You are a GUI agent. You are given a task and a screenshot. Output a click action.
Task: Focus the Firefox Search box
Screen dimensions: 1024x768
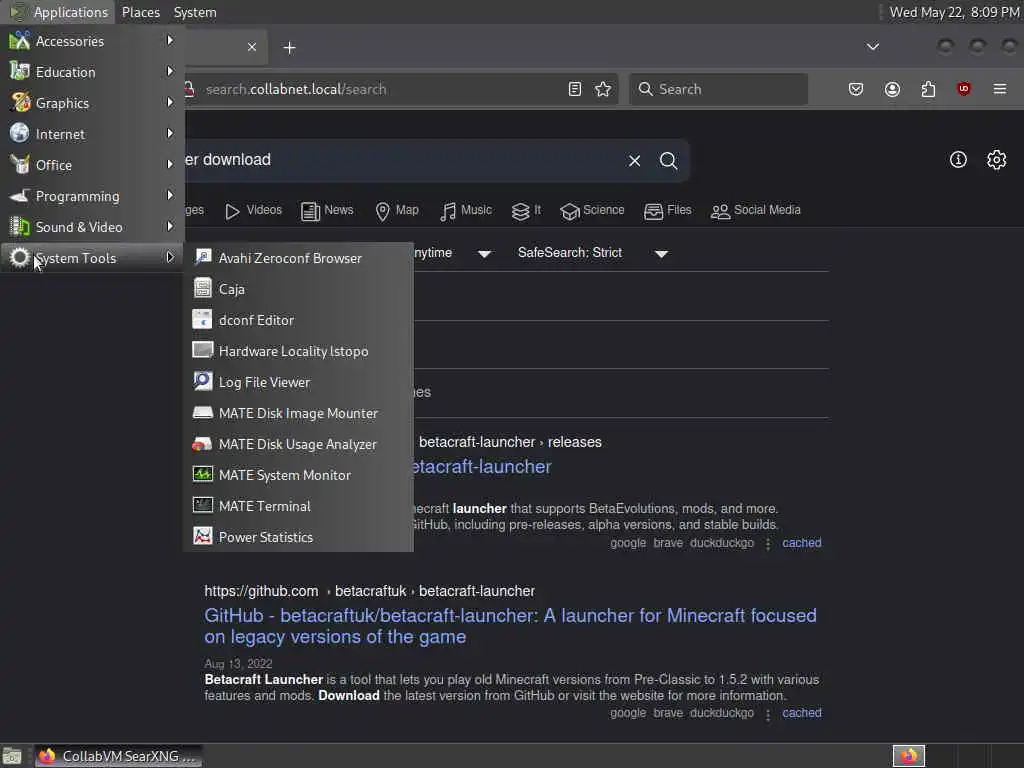[718, 89]
